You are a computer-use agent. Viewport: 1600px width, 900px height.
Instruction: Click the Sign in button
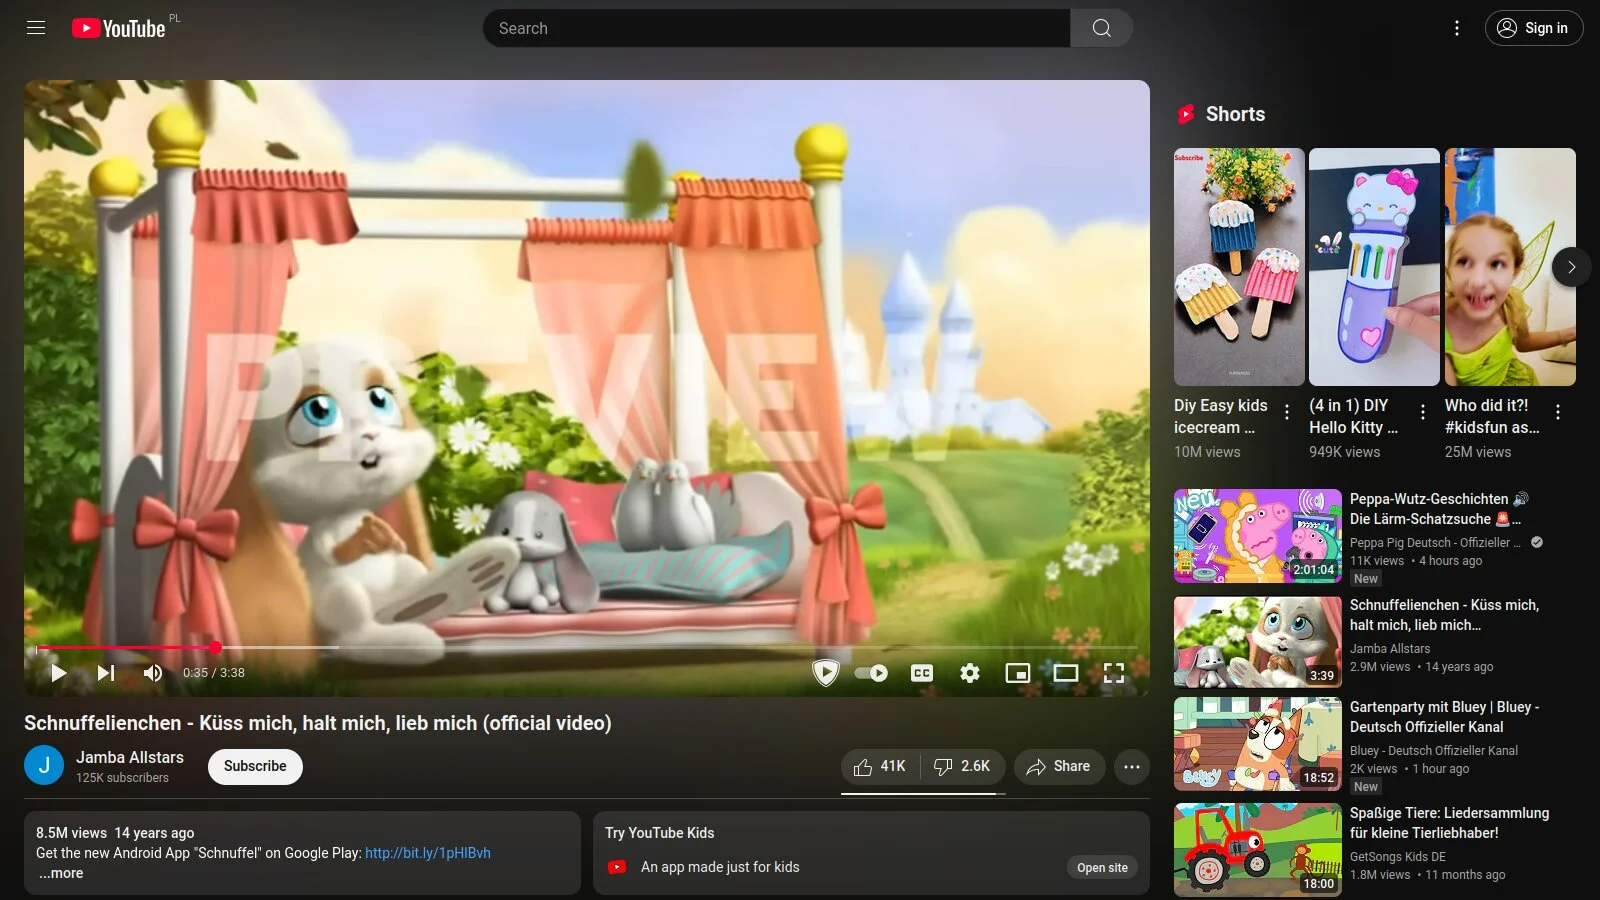click(x=1534, y=28)
